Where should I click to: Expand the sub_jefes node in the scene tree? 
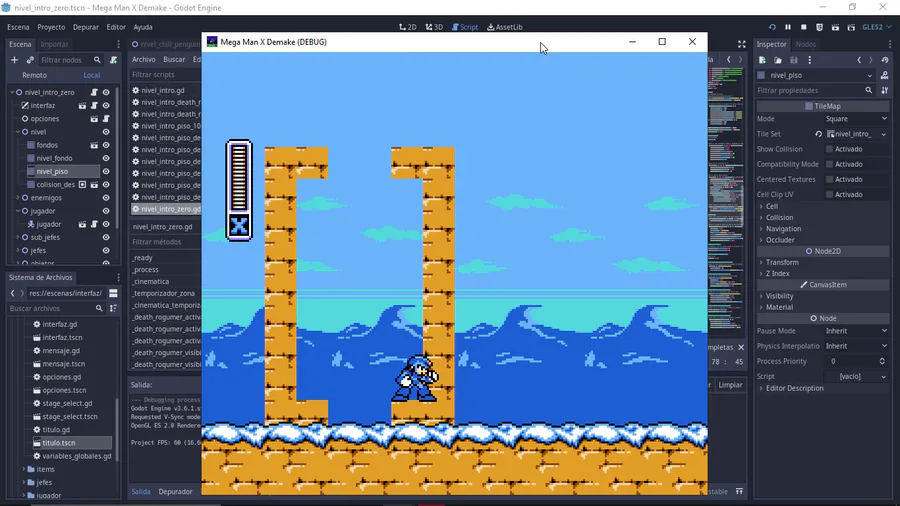click(x=18, y=238)
